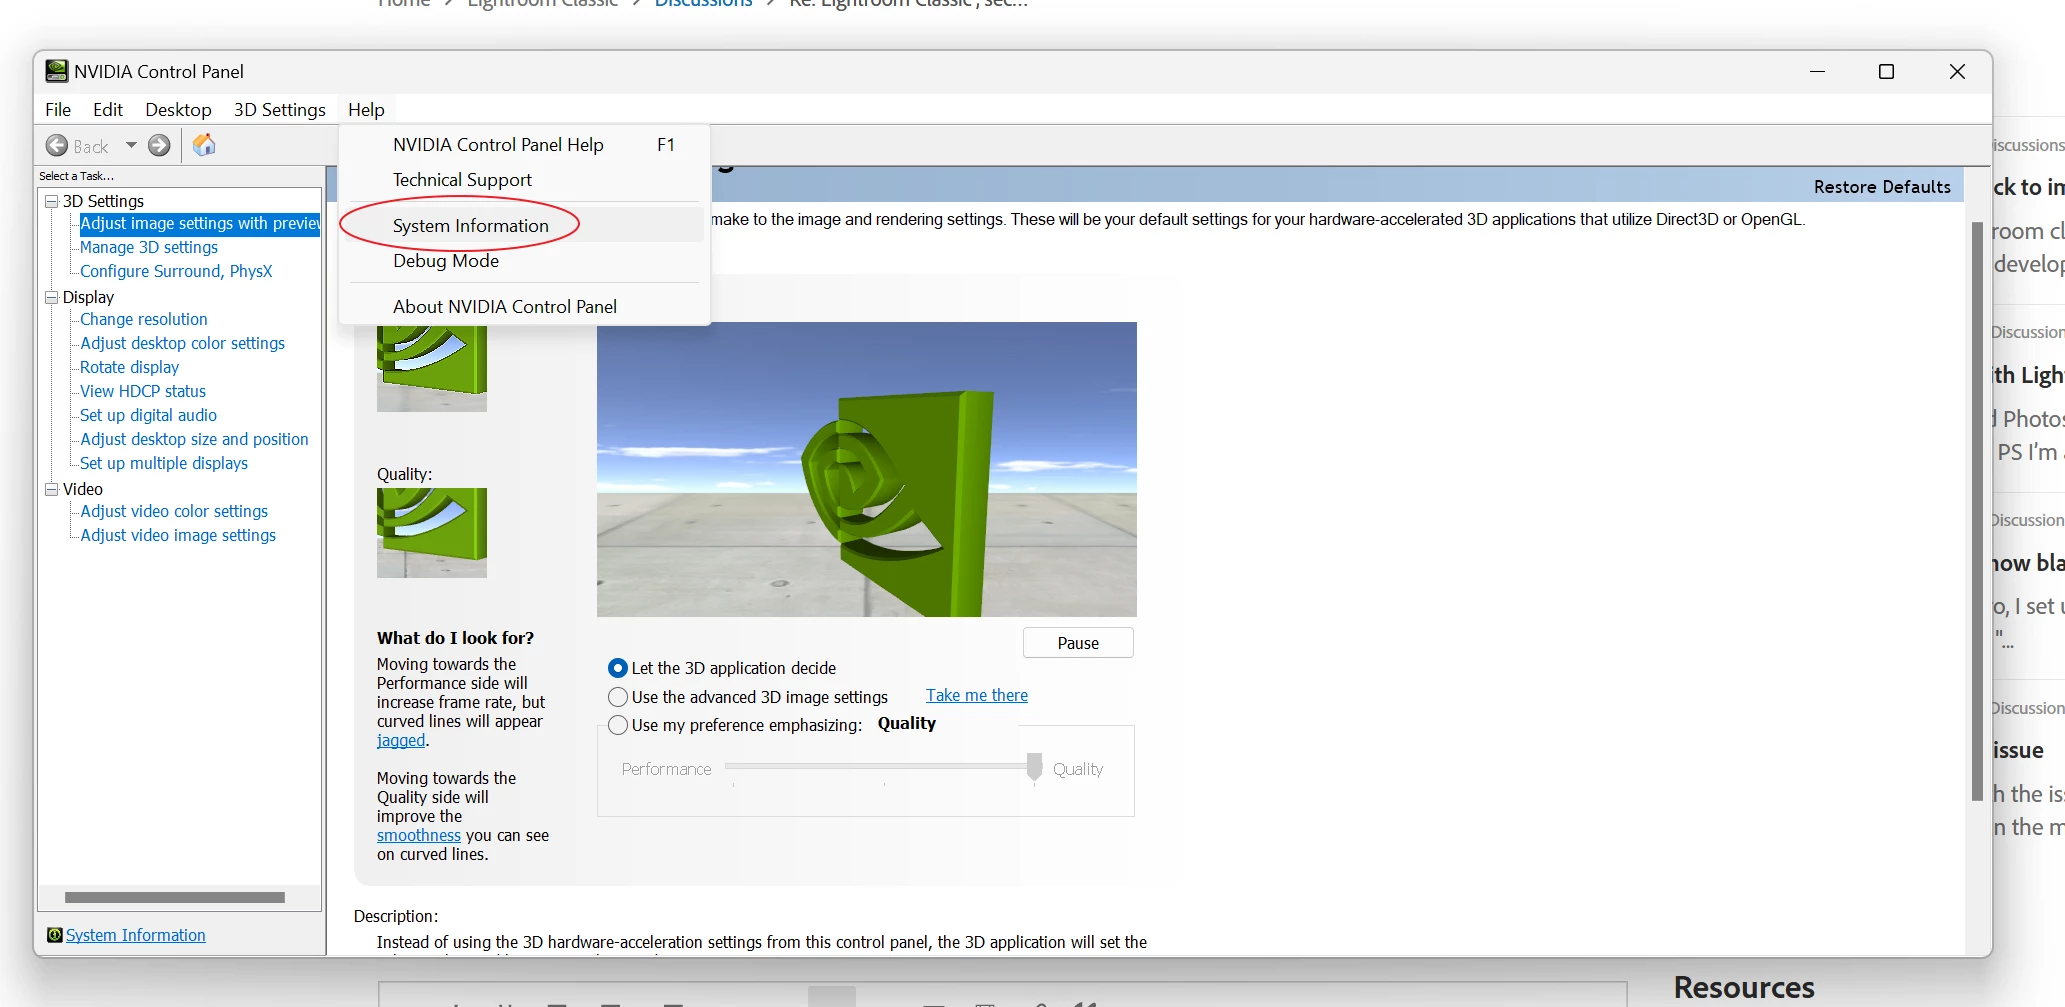Screen dimensions: 2065x1007
Task: Open Change resolution task
Action: coord(144,319)
